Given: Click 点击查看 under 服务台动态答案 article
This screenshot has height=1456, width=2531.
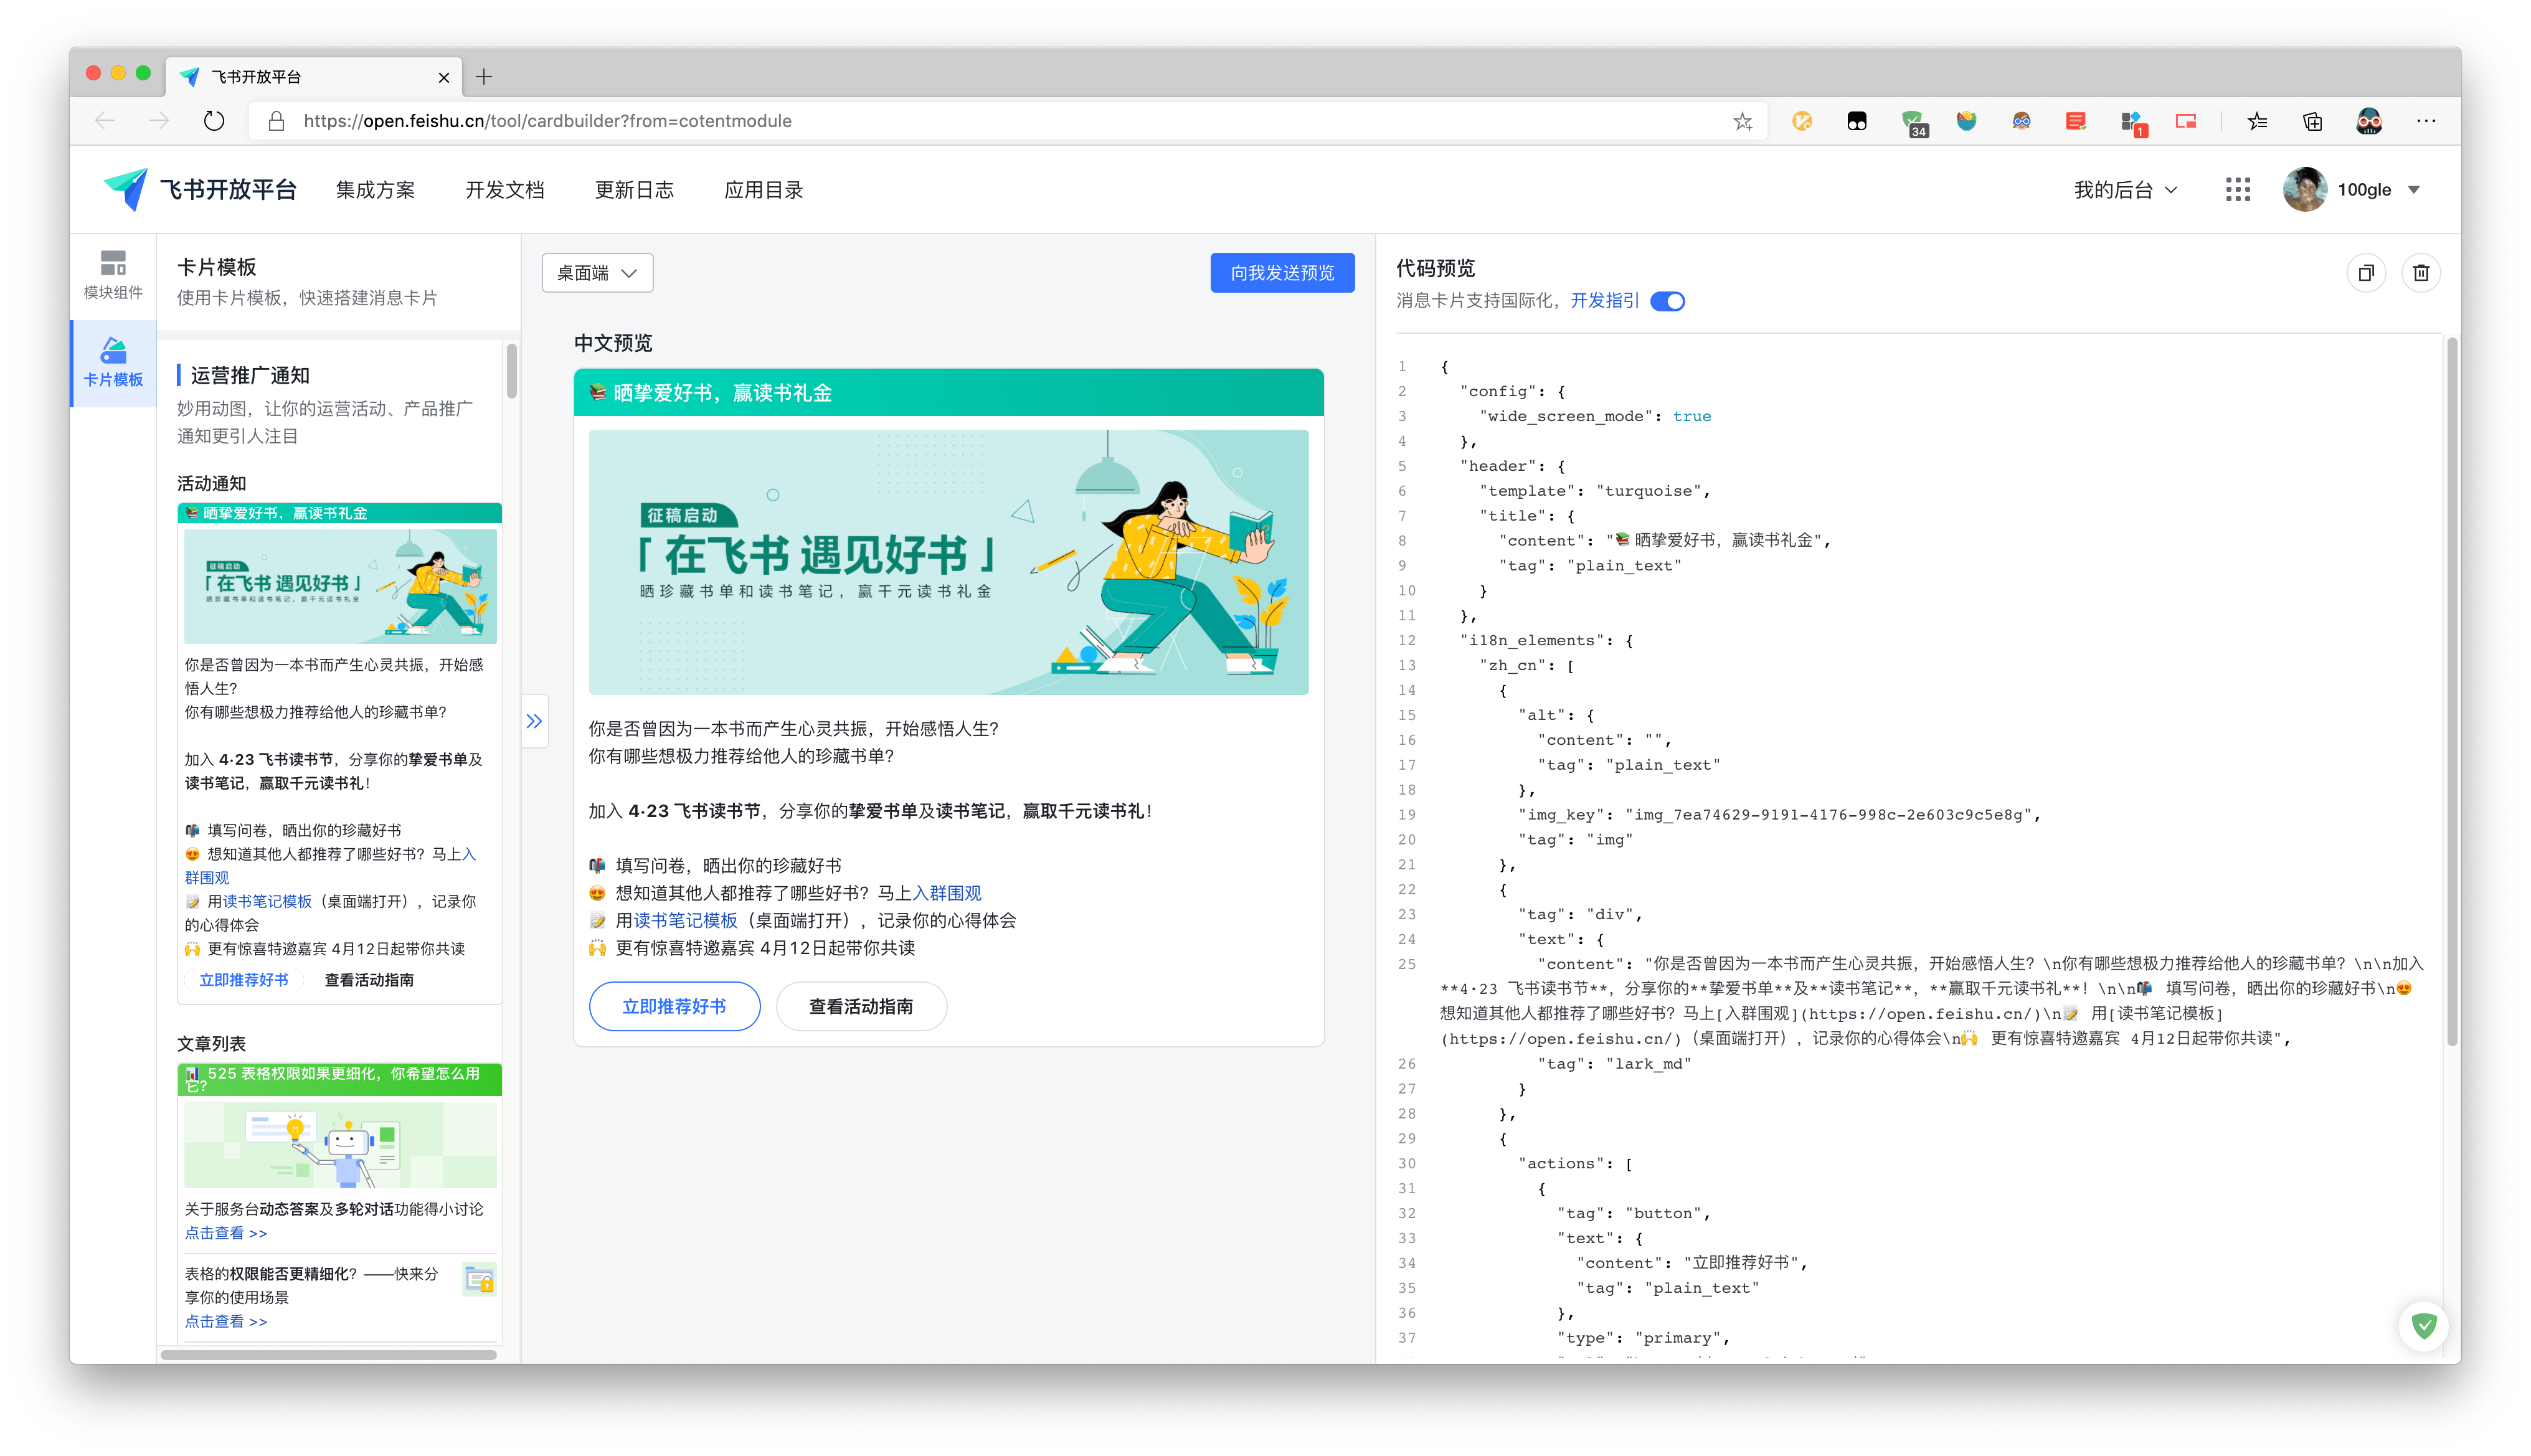Looking at the screenshot, I should (x=226, y=1233).
